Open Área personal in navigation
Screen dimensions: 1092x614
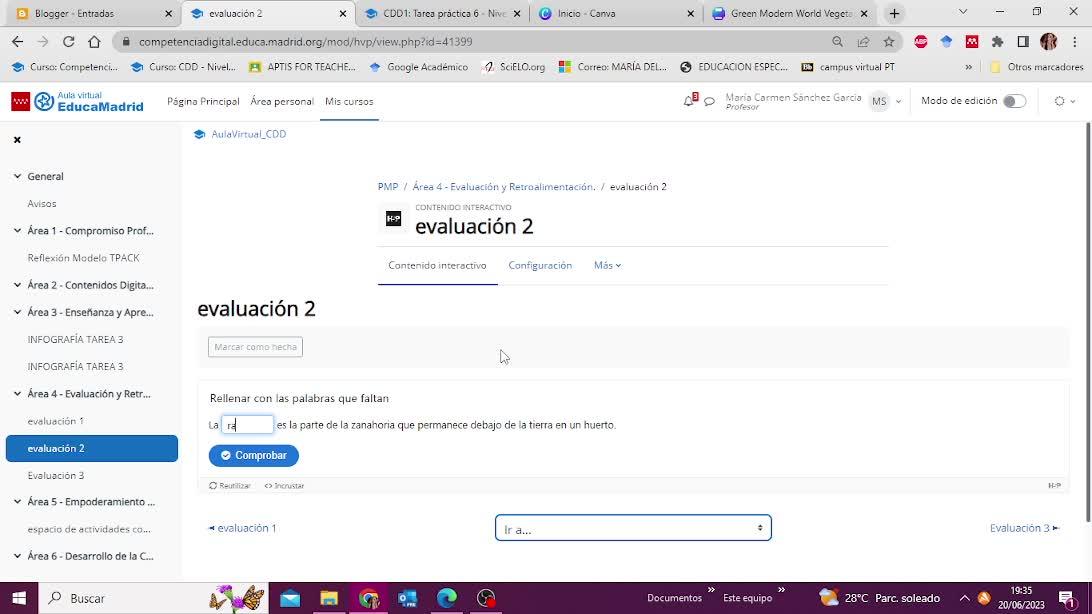pos(282,101)
